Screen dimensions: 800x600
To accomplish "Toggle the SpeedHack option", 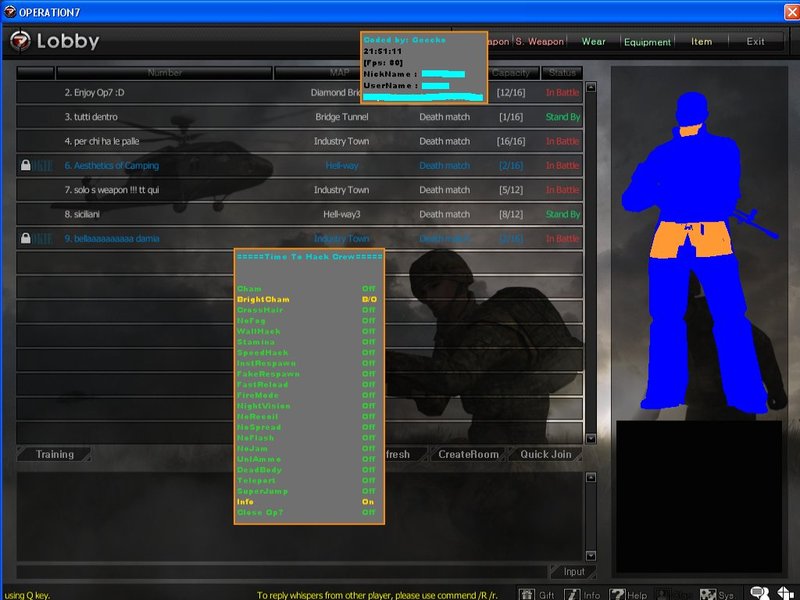I will [x=307, y=353].
